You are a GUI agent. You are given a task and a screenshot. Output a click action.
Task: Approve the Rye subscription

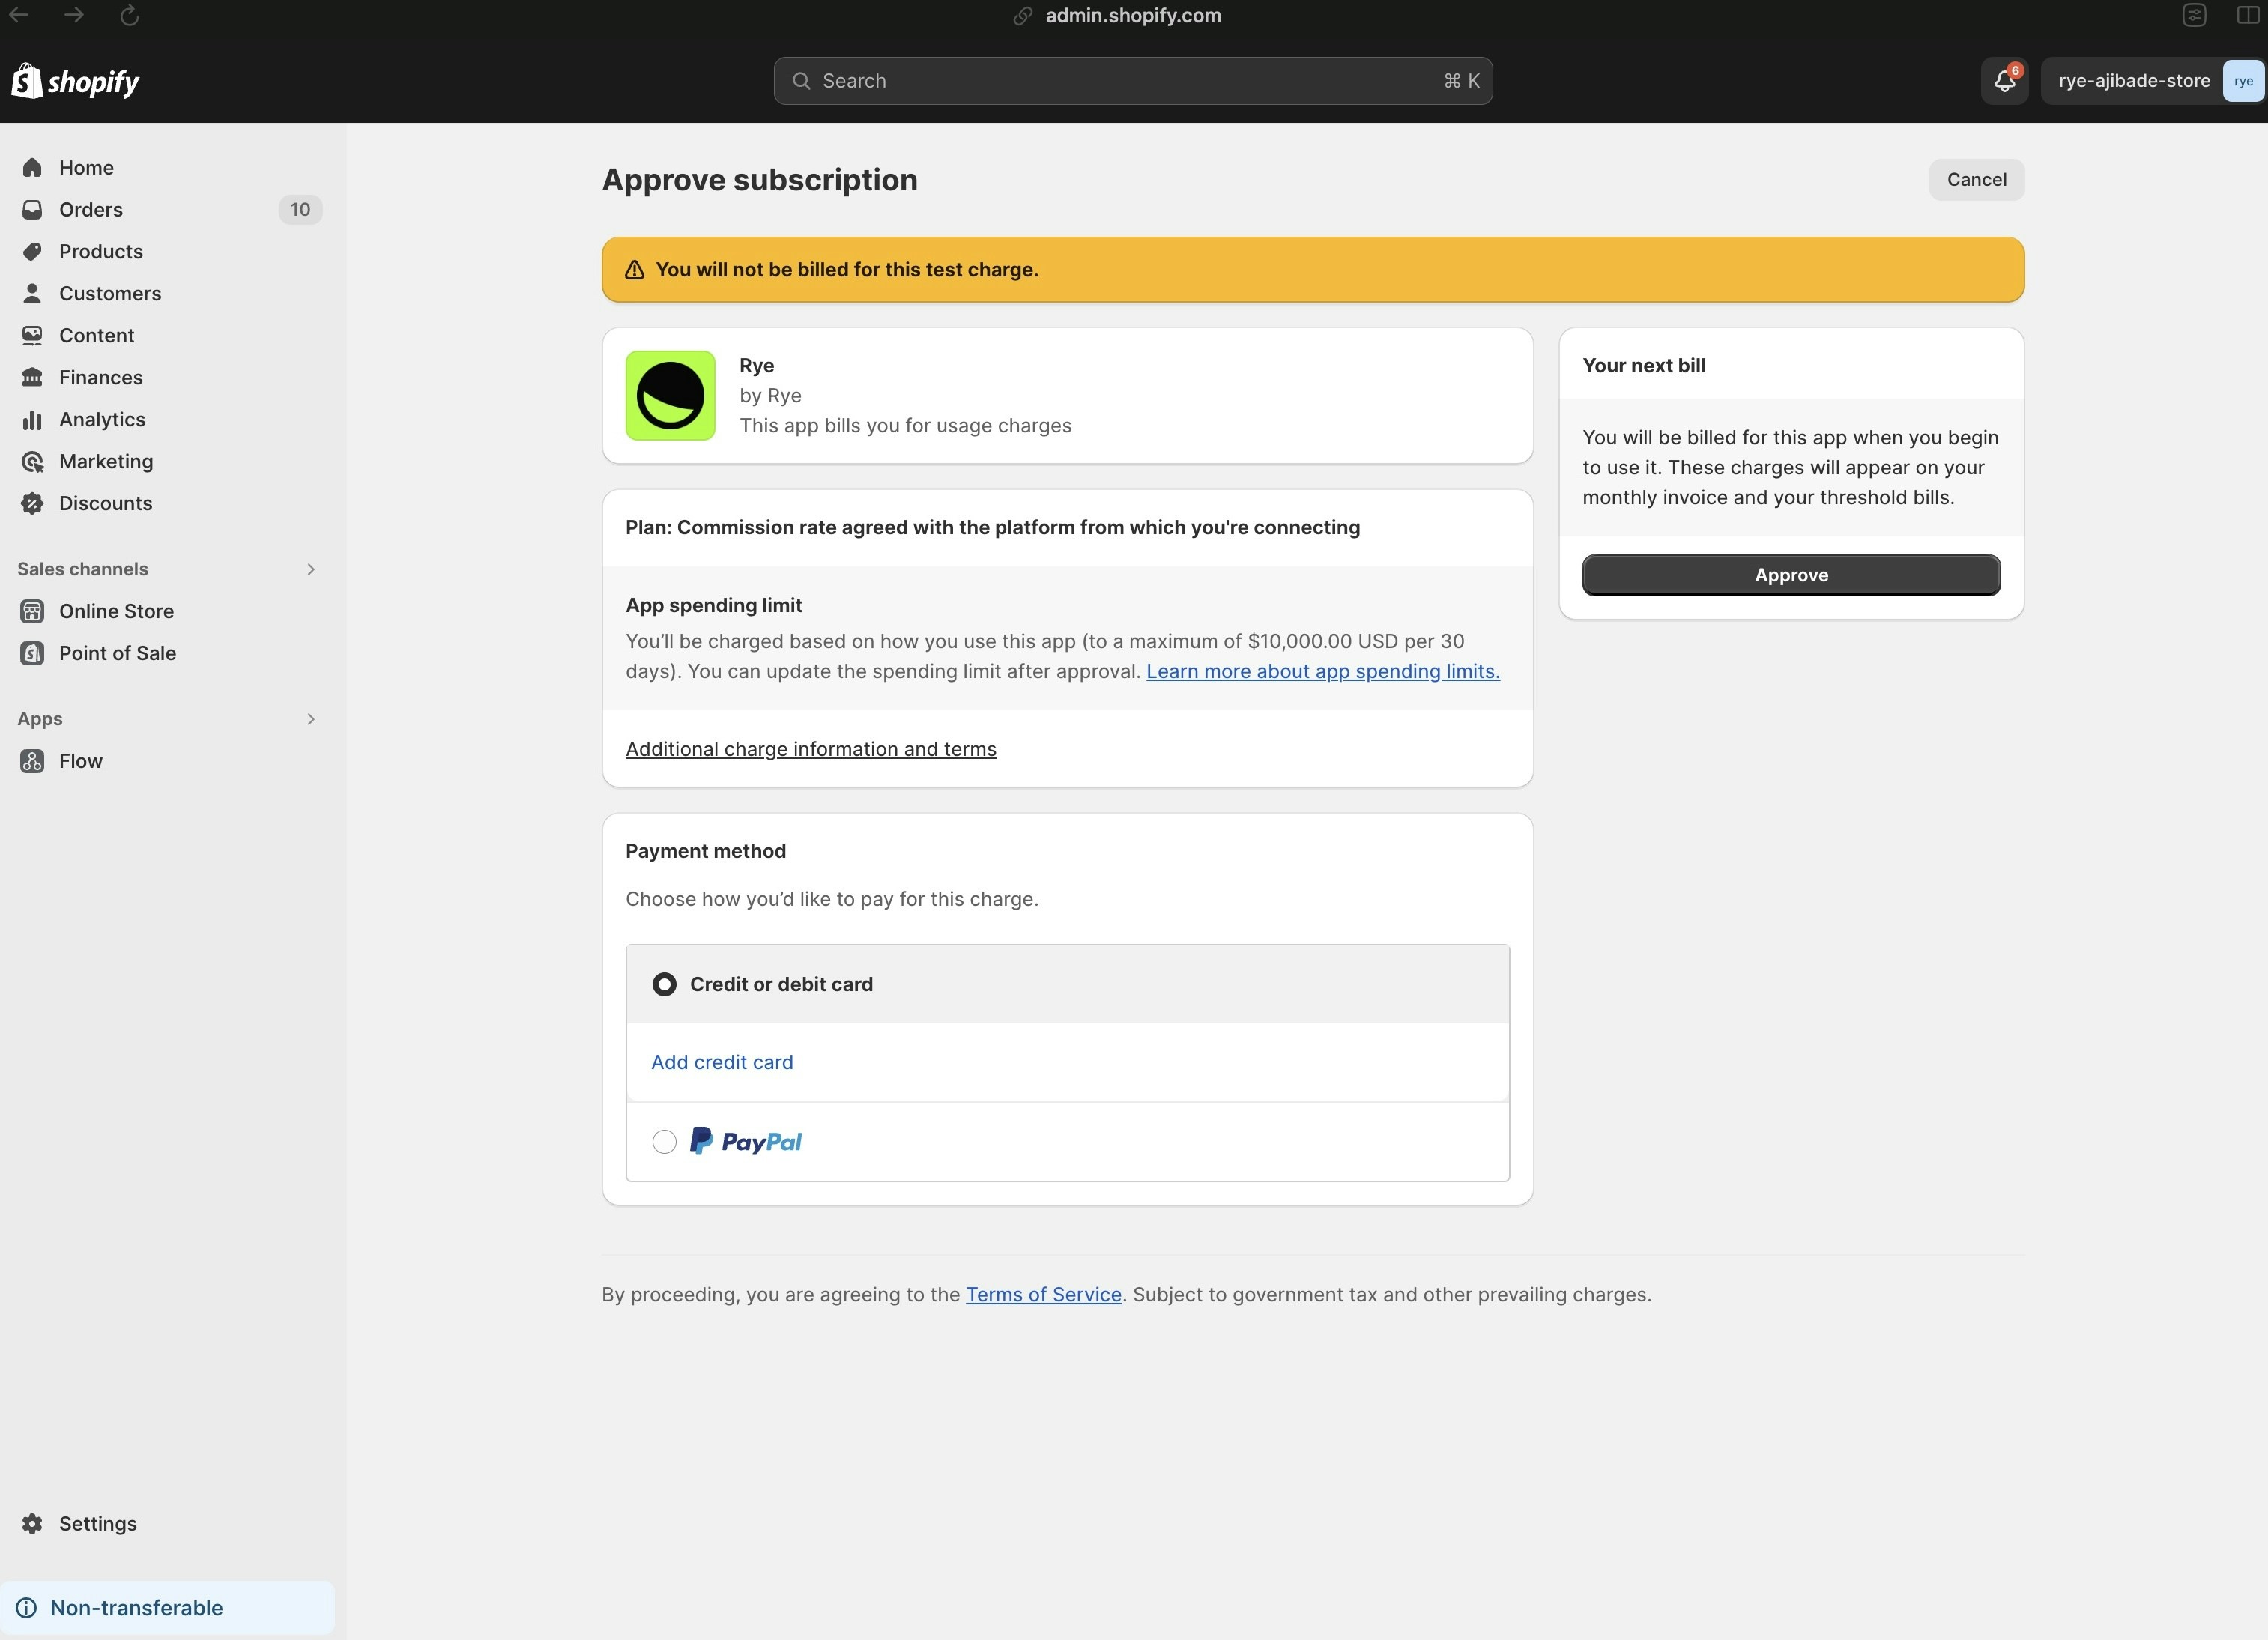click(1791, 575)
